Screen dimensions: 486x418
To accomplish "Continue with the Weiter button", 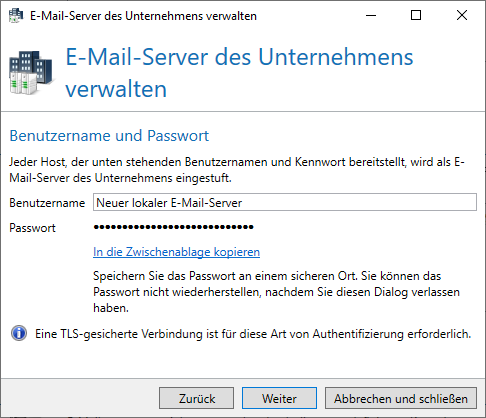I will (279, 398).
